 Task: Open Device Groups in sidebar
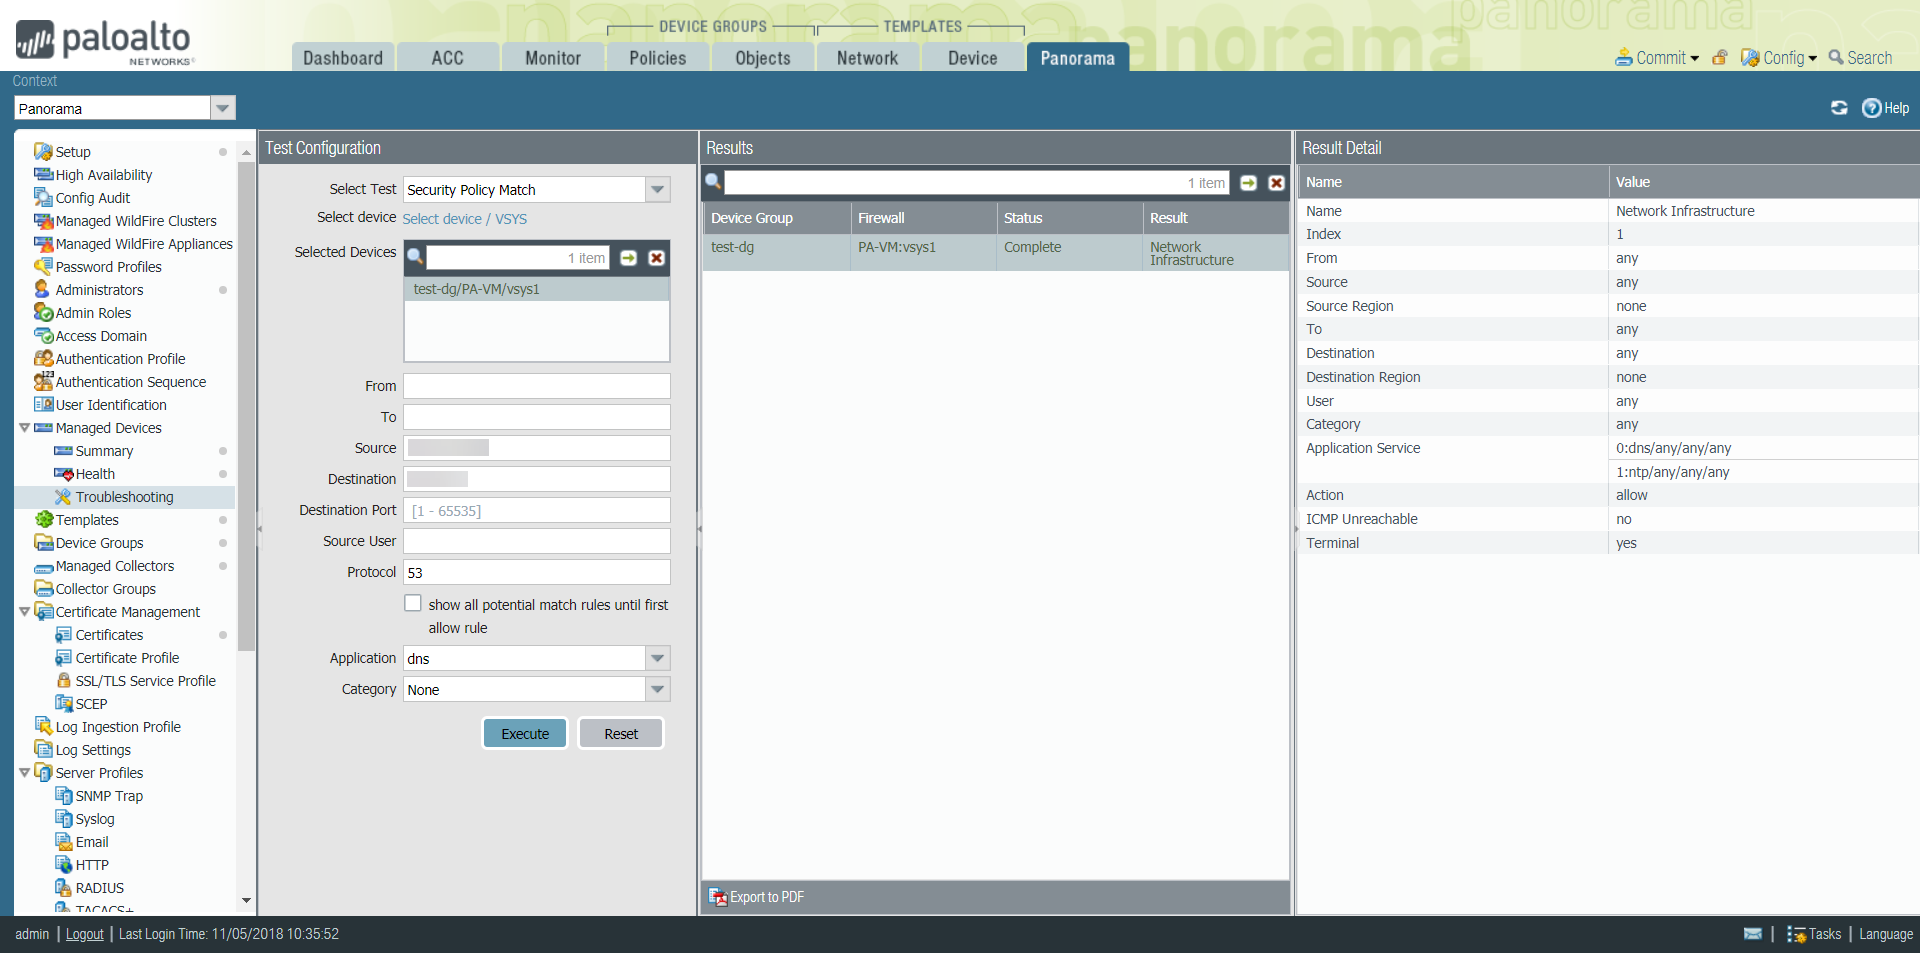99,543
